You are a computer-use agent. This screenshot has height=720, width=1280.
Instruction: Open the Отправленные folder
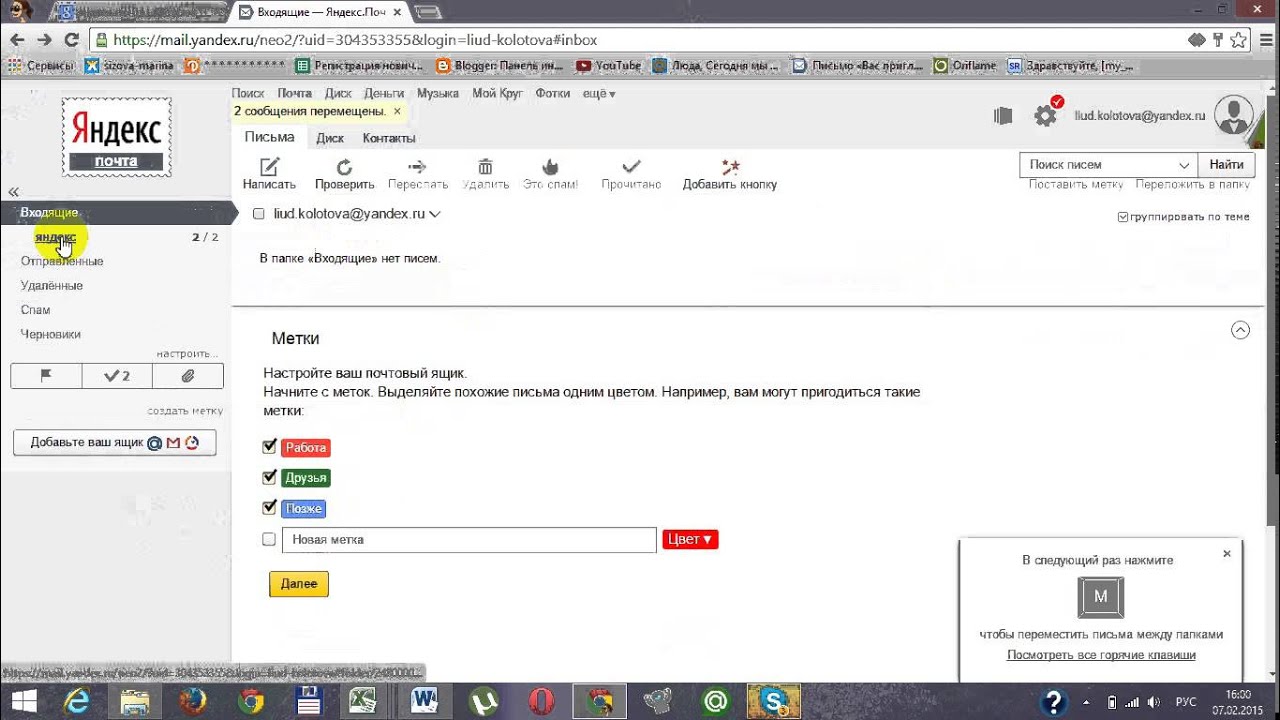(62, 261)
